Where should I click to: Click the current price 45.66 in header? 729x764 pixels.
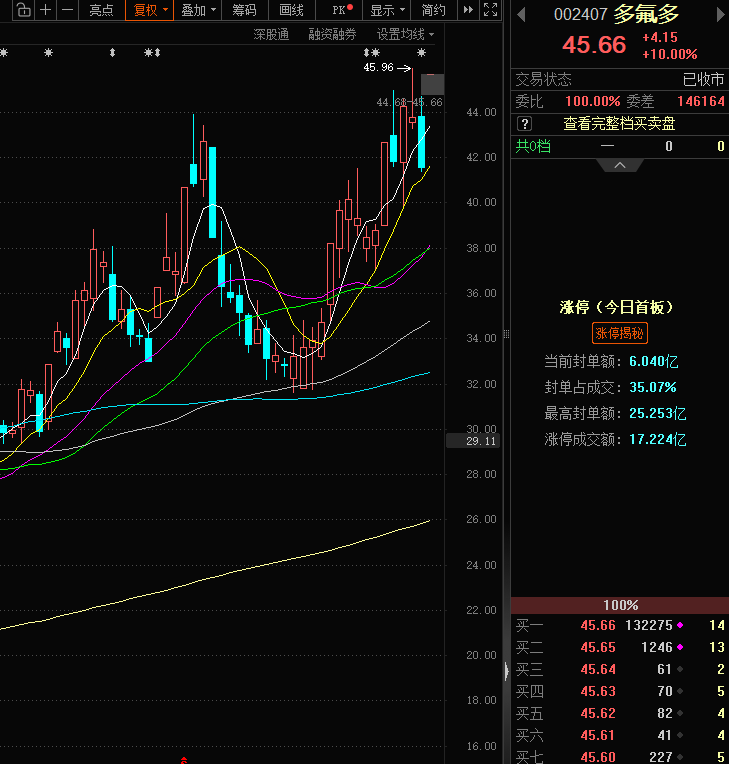[x=594, y=45]
